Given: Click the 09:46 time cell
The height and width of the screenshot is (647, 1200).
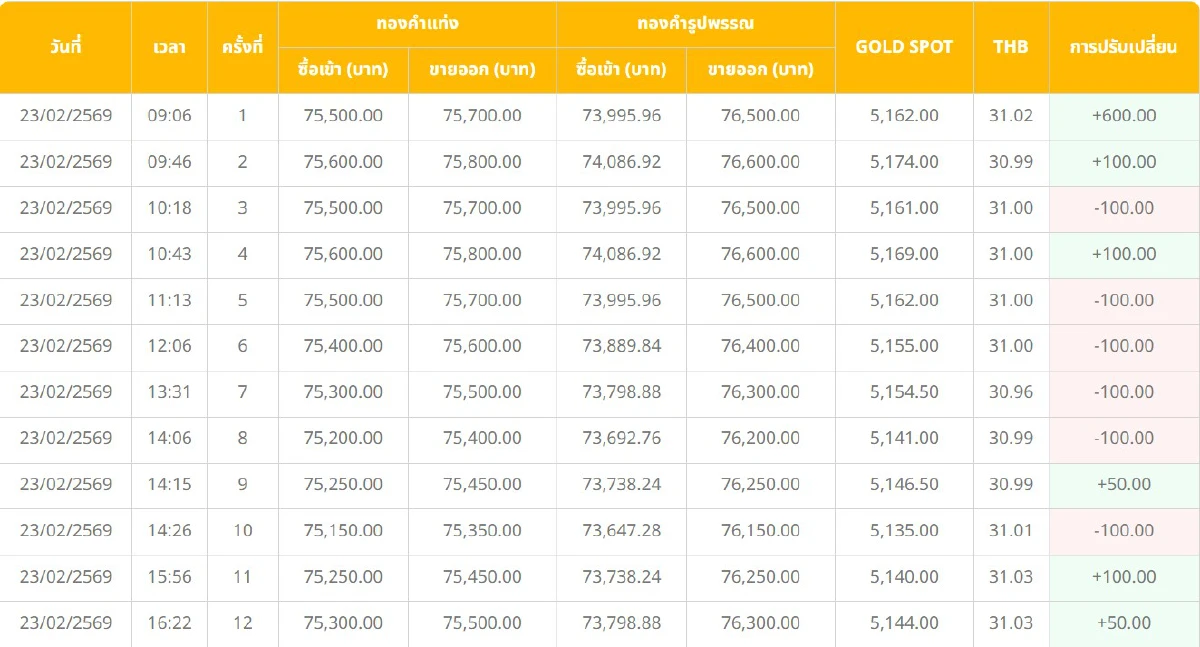Looking at the screenshot, I should click(x=169, y=162).
